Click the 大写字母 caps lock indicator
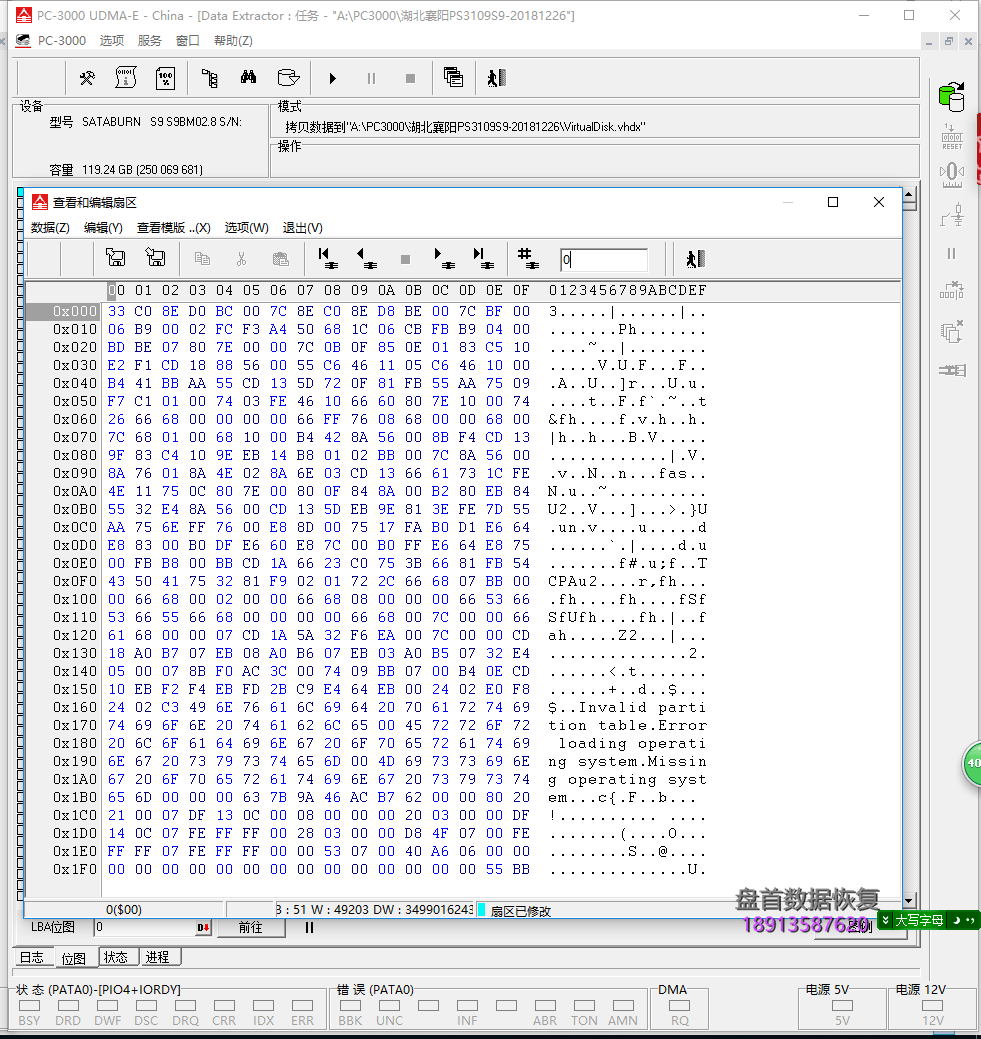The height and width of the screenshot is (1039, 981). (919, 920)
